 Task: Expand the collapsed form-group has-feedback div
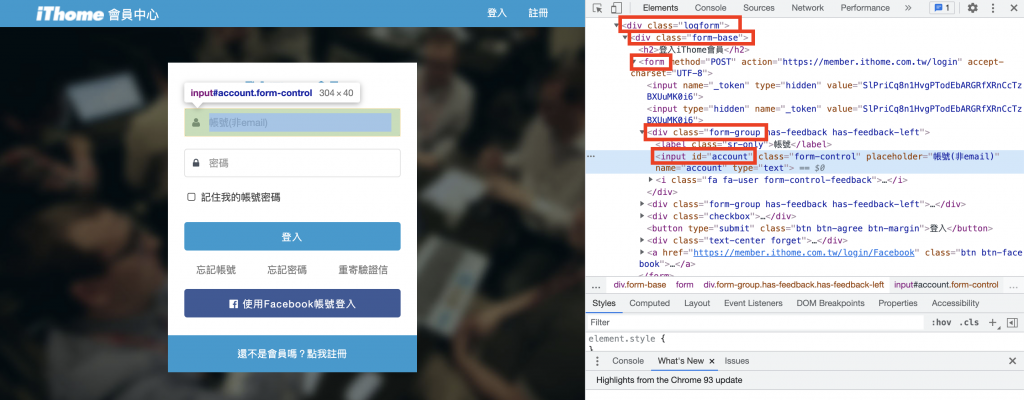tap(642, 204)
